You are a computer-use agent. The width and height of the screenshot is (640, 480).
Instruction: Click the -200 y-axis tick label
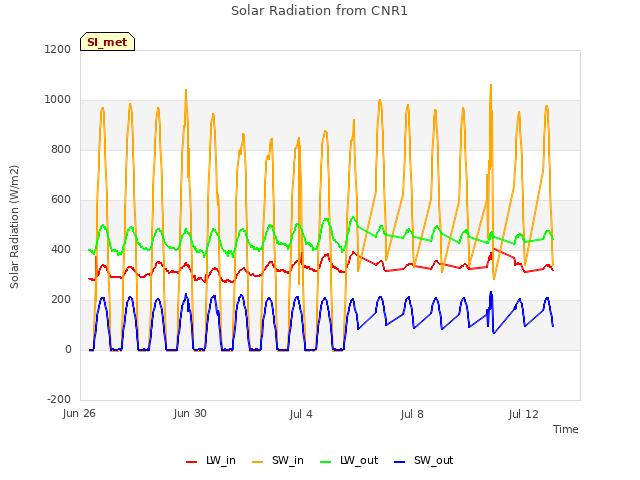[x=59, y=399]
